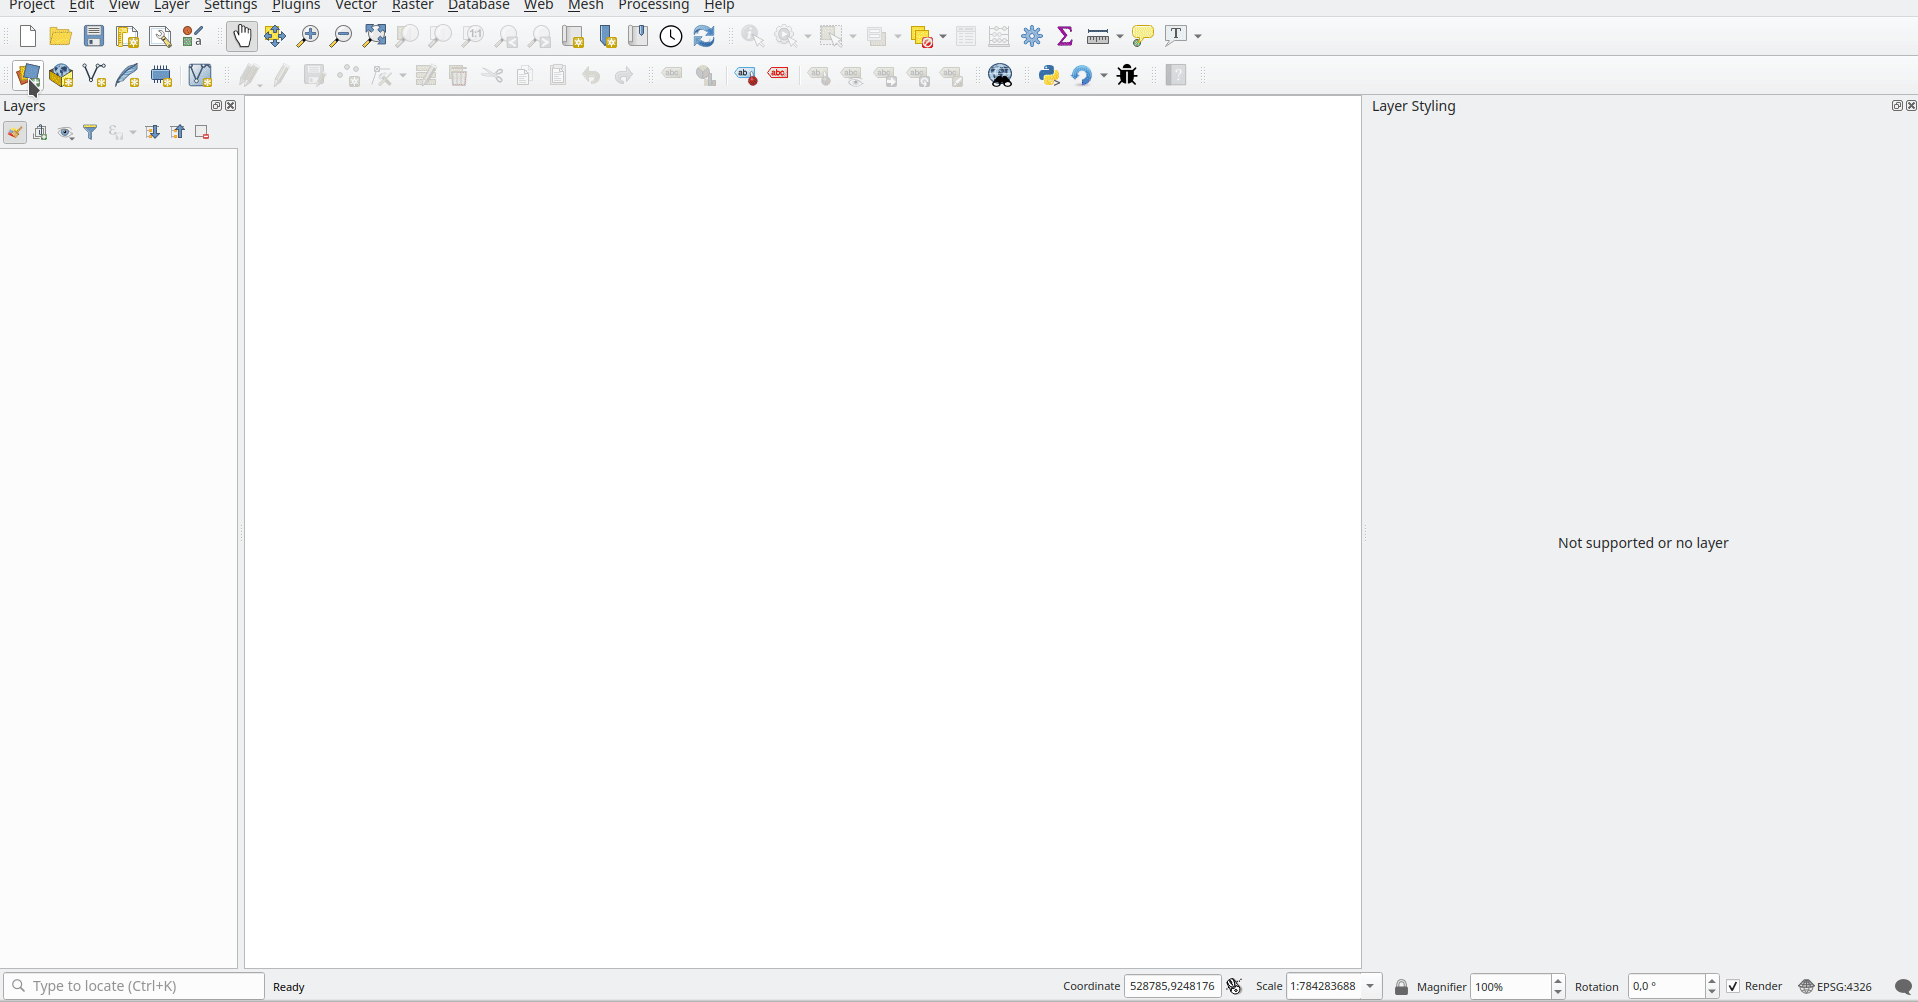The width and height of the screenshot is (1918, 1002).
Task: Open the Temporal Controller clock icon
Action: tap(671, 36)
